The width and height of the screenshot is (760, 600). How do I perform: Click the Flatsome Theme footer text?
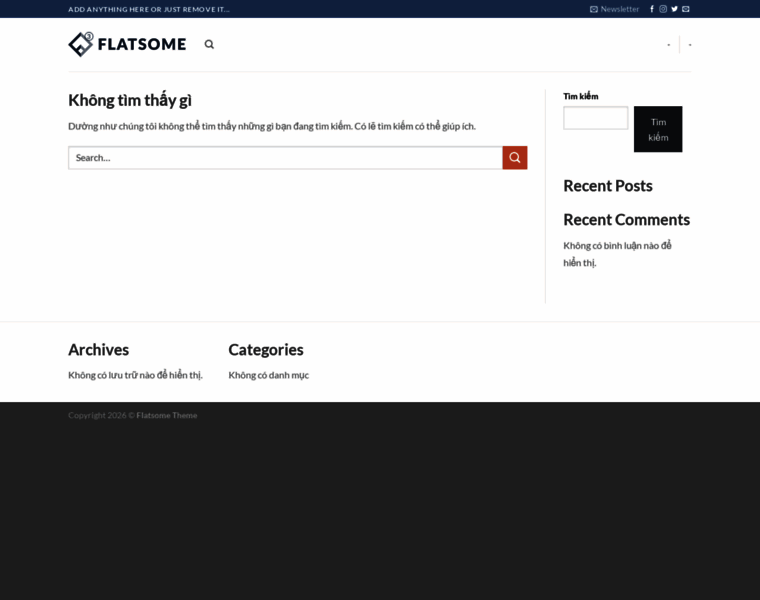pyautogui.click(x=167, y=415)
